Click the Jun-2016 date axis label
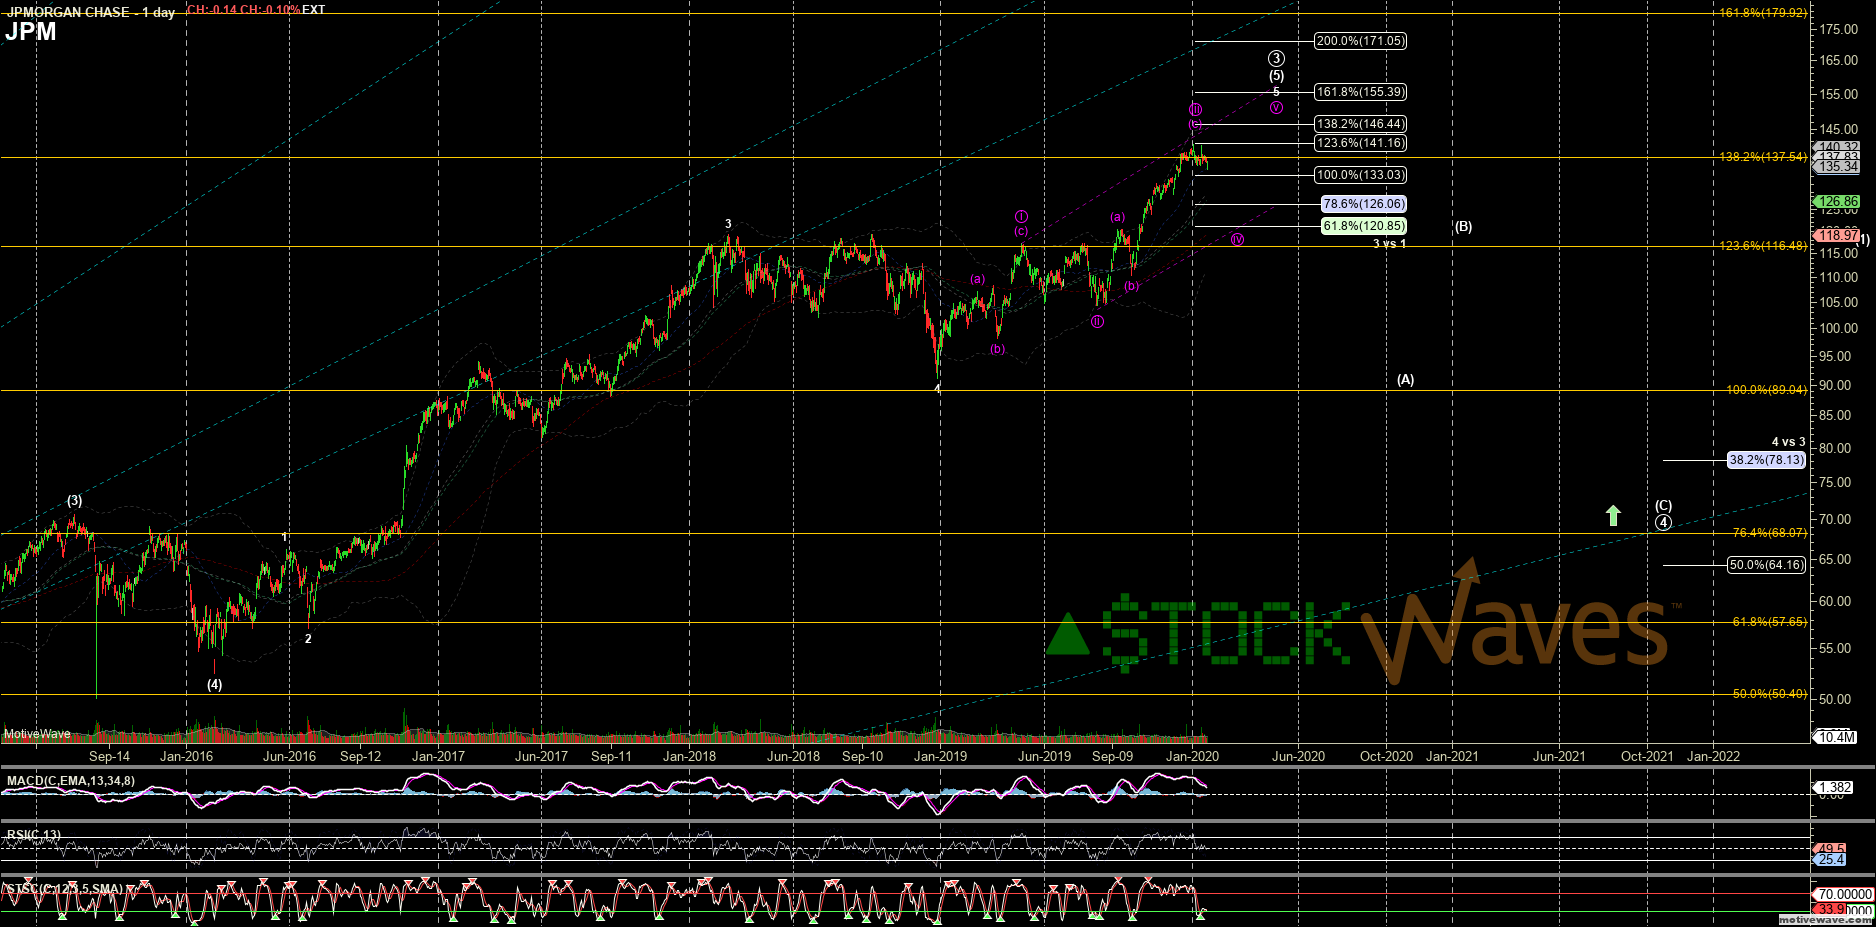 289,756
